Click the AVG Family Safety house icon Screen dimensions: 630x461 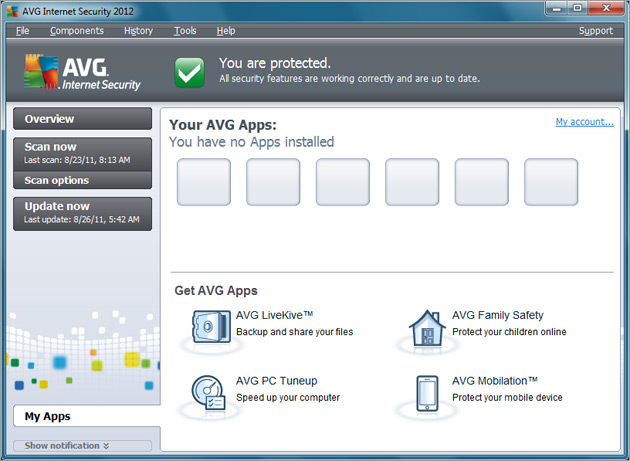pyautogui.click(x=427, y=328)
